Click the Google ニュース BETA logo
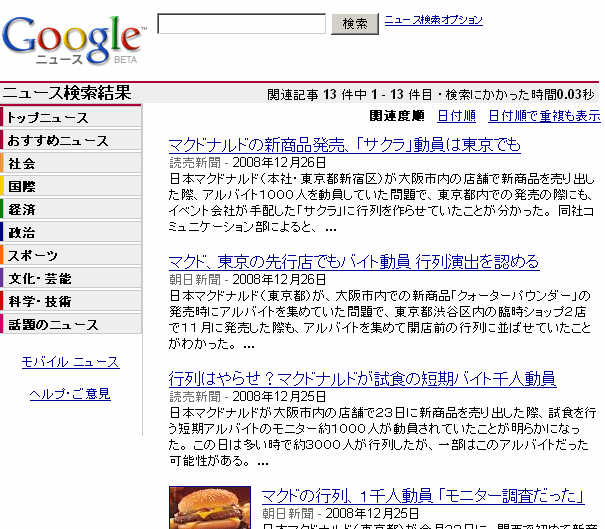605x529 pixels. (x=74, y=40)
